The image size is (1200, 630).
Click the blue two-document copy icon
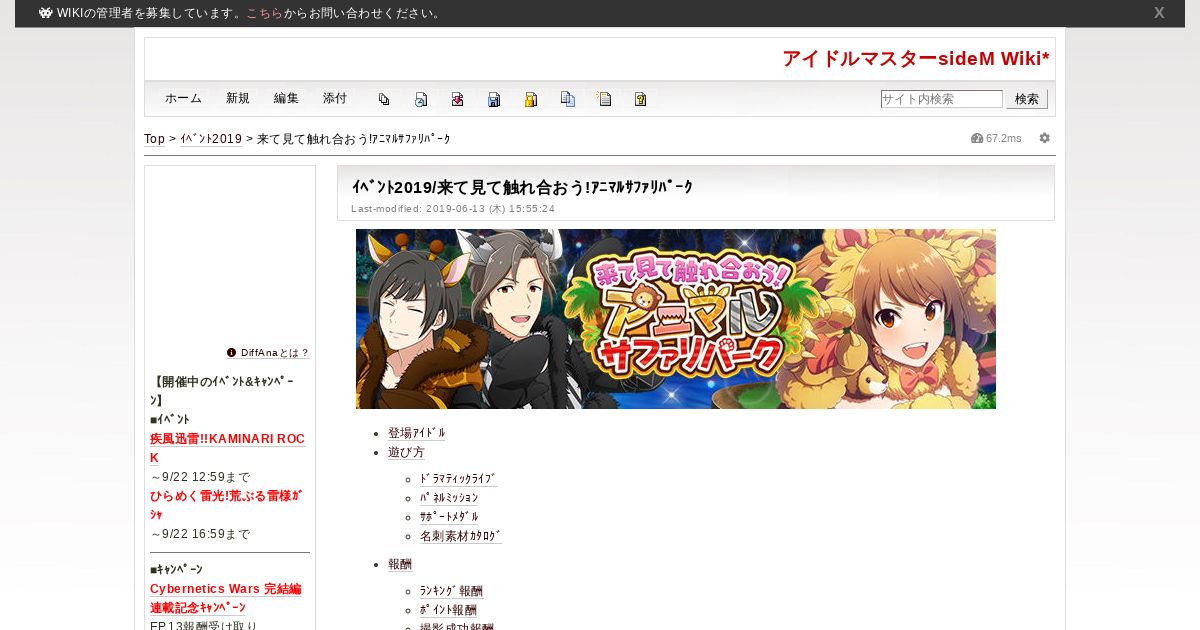click(x=568, y=99)
